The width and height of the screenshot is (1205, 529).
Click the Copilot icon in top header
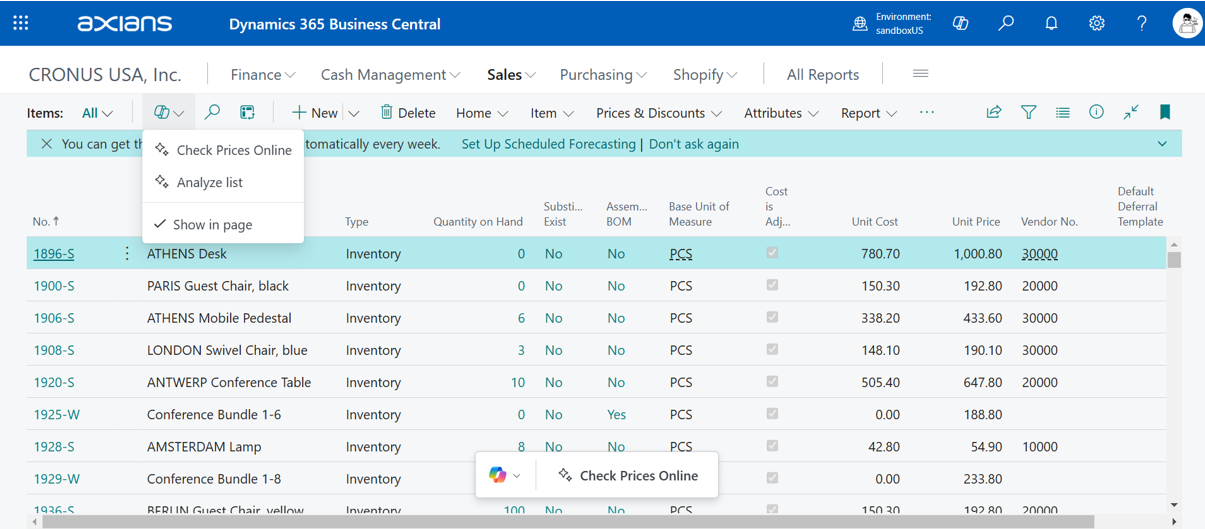coord(961,23)
